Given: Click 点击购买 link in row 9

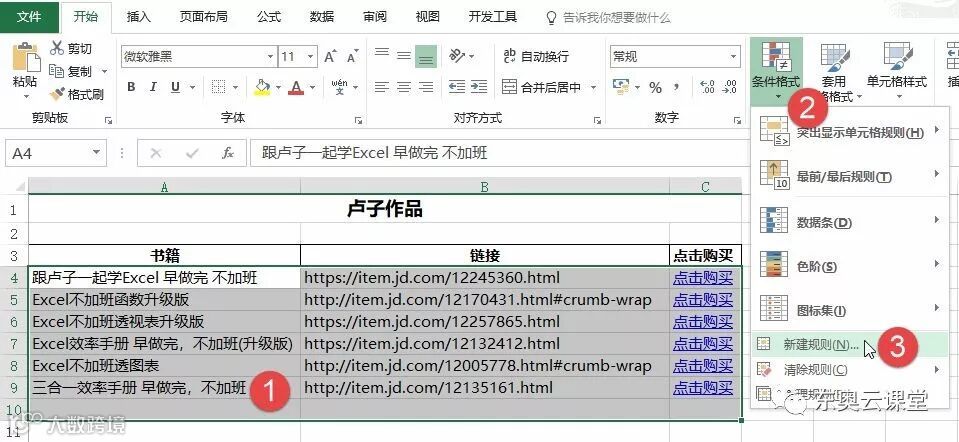Looking at the screenshot, I should coord(703,388).
